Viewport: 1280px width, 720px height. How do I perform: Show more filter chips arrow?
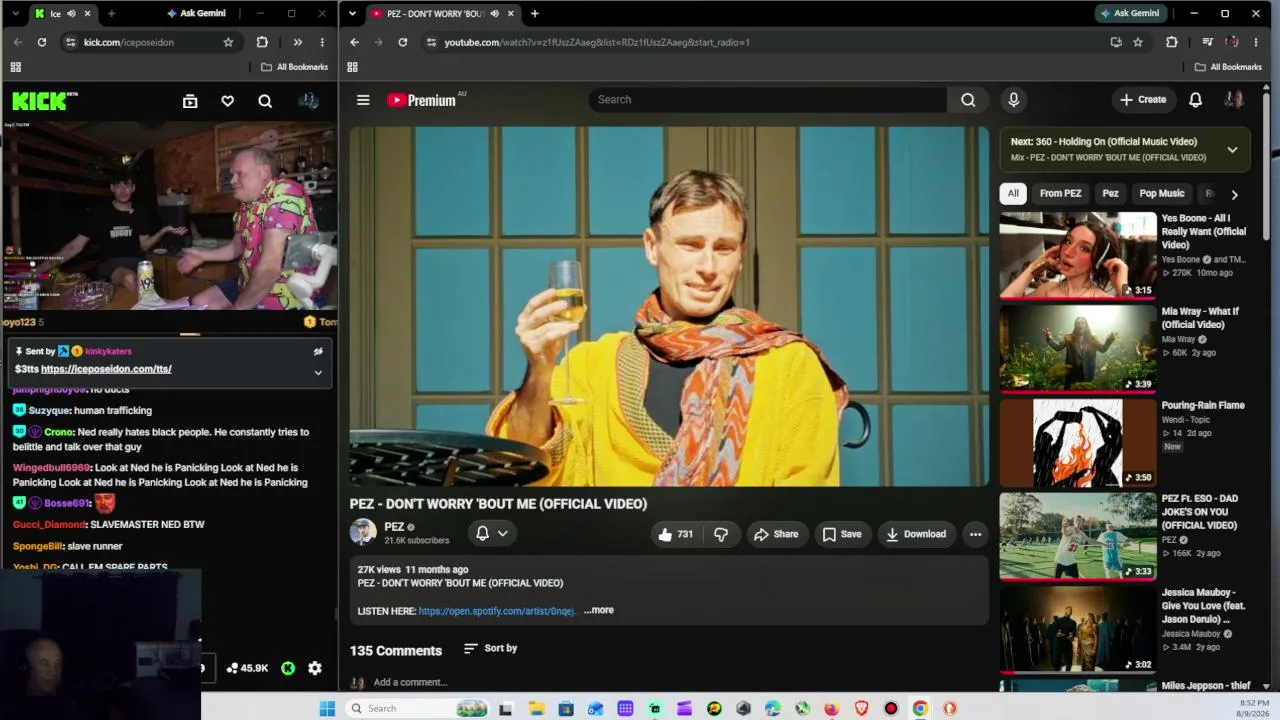(1234, 195)
